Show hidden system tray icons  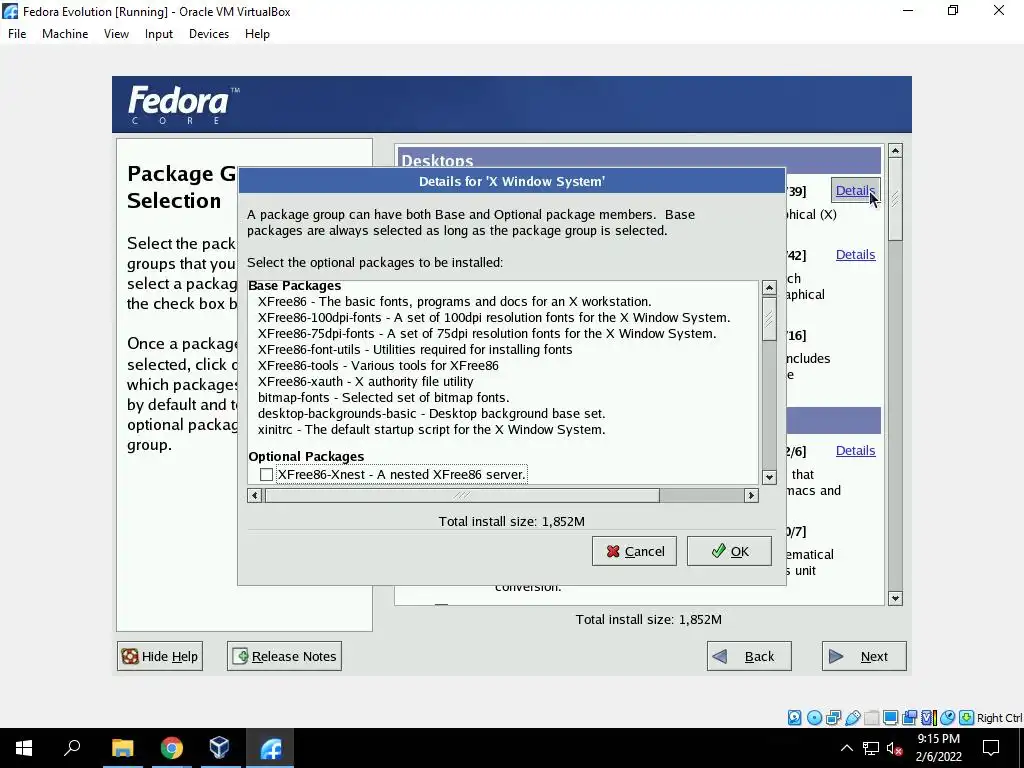[846, 748]
